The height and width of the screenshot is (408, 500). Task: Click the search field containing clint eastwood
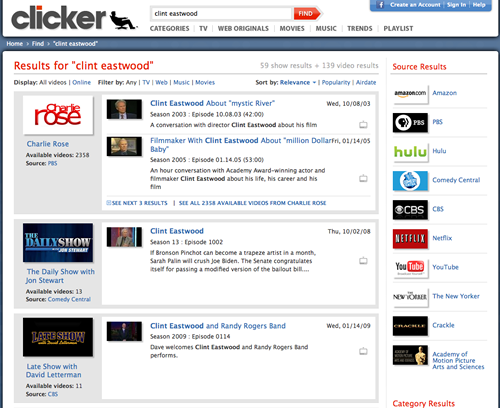pyautogui.click(x=221, y=14)
